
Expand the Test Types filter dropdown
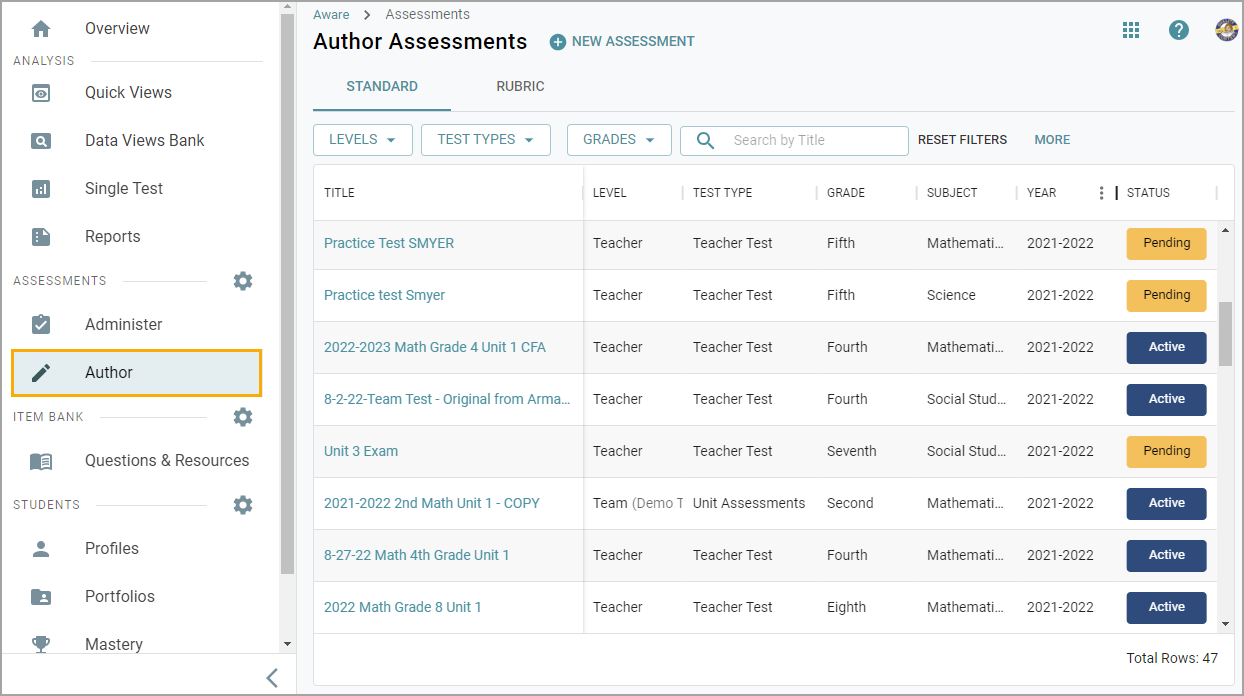pyautogui.click(x=485, y=140)
